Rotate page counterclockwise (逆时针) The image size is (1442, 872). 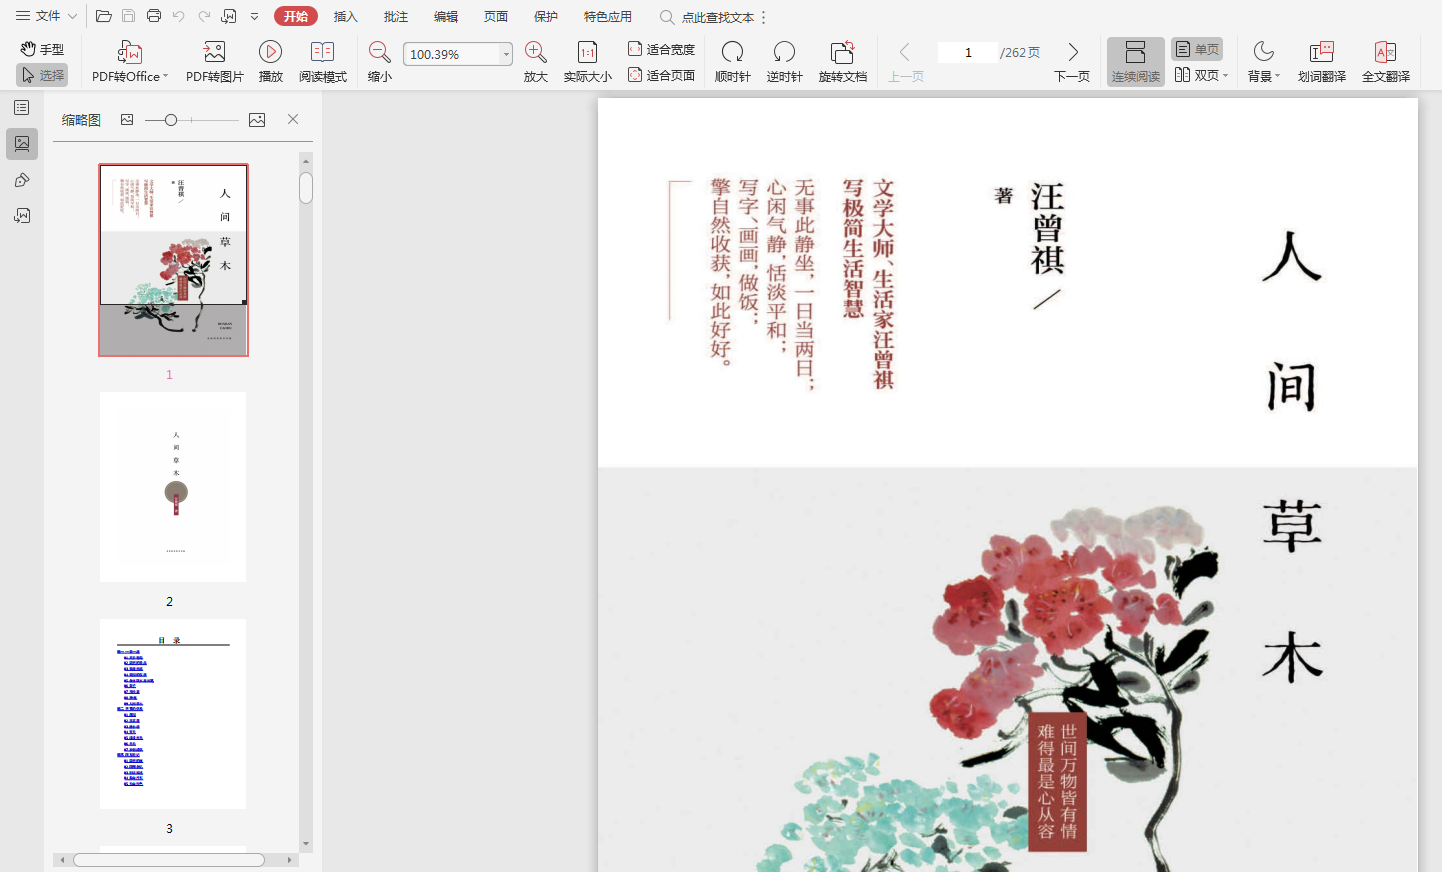click(784, 52)
